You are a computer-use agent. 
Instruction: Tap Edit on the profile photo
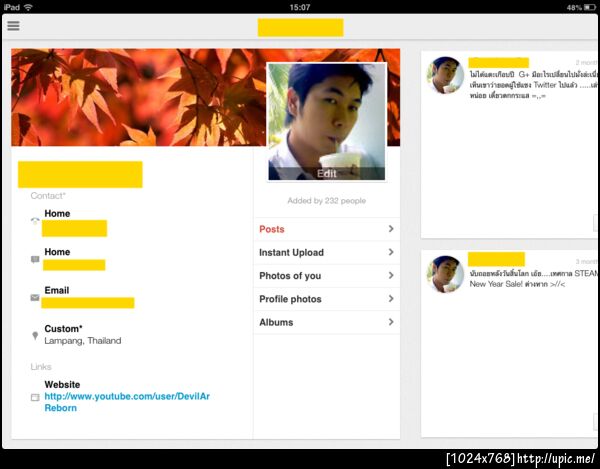point(327,174)
